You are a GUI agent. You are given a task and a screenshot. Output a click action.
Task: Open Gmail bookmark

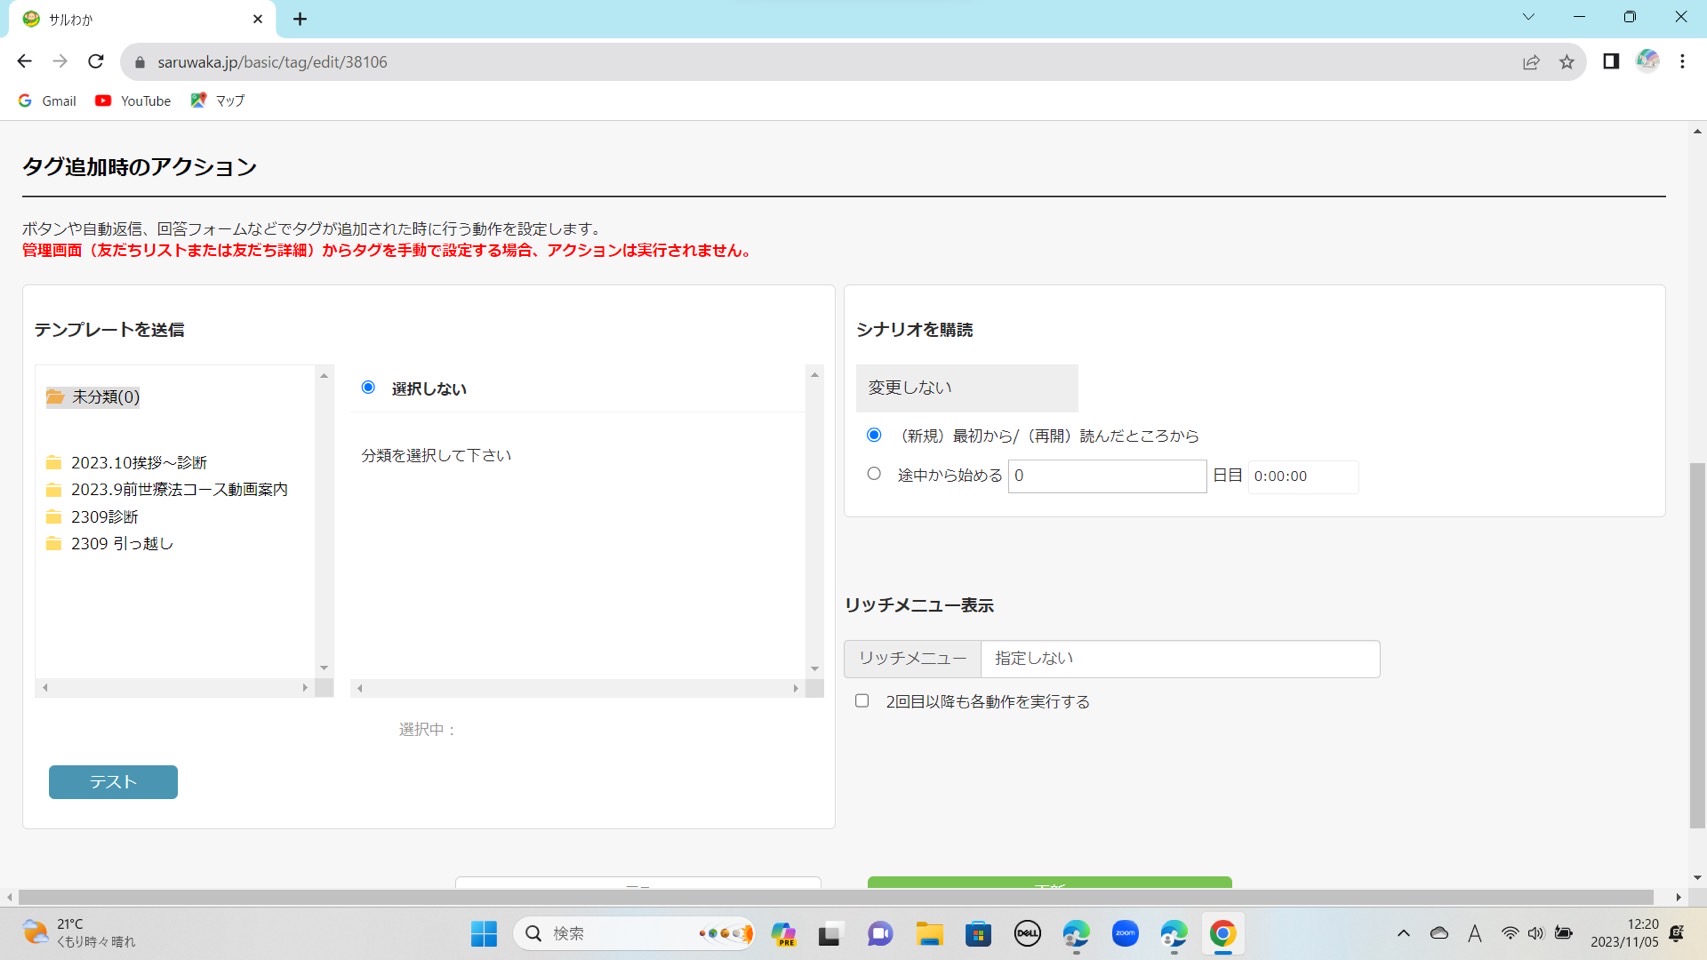(x=48, y=101)
